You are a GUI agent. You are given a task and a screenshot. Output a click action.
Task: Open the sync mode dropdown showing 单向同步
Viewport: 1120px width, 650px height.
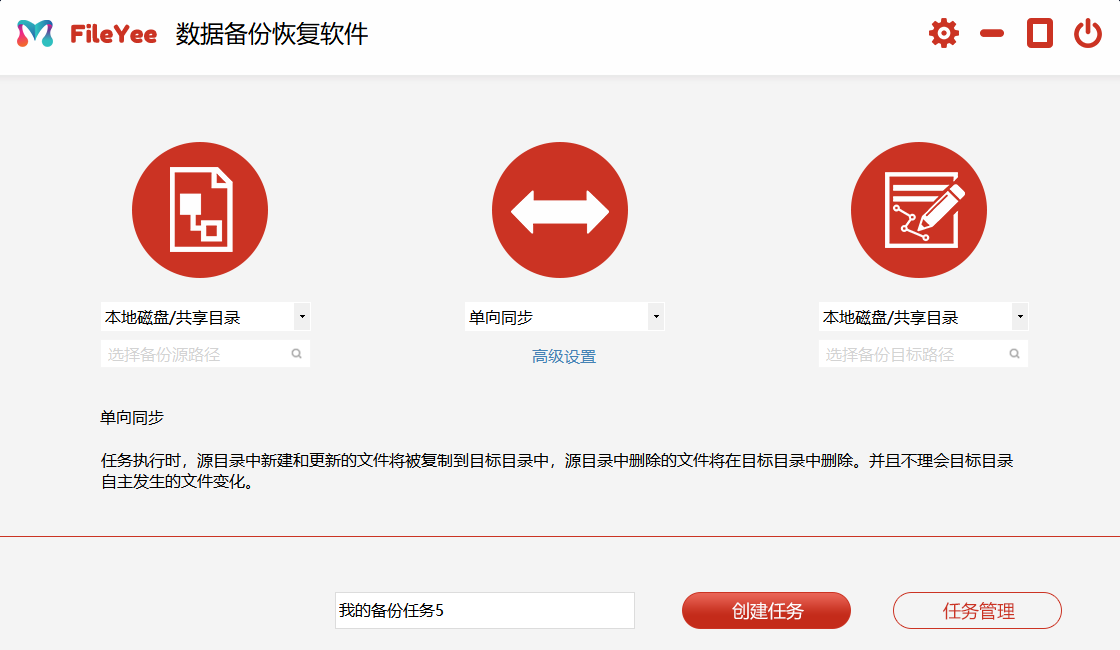tap(550, 316)
